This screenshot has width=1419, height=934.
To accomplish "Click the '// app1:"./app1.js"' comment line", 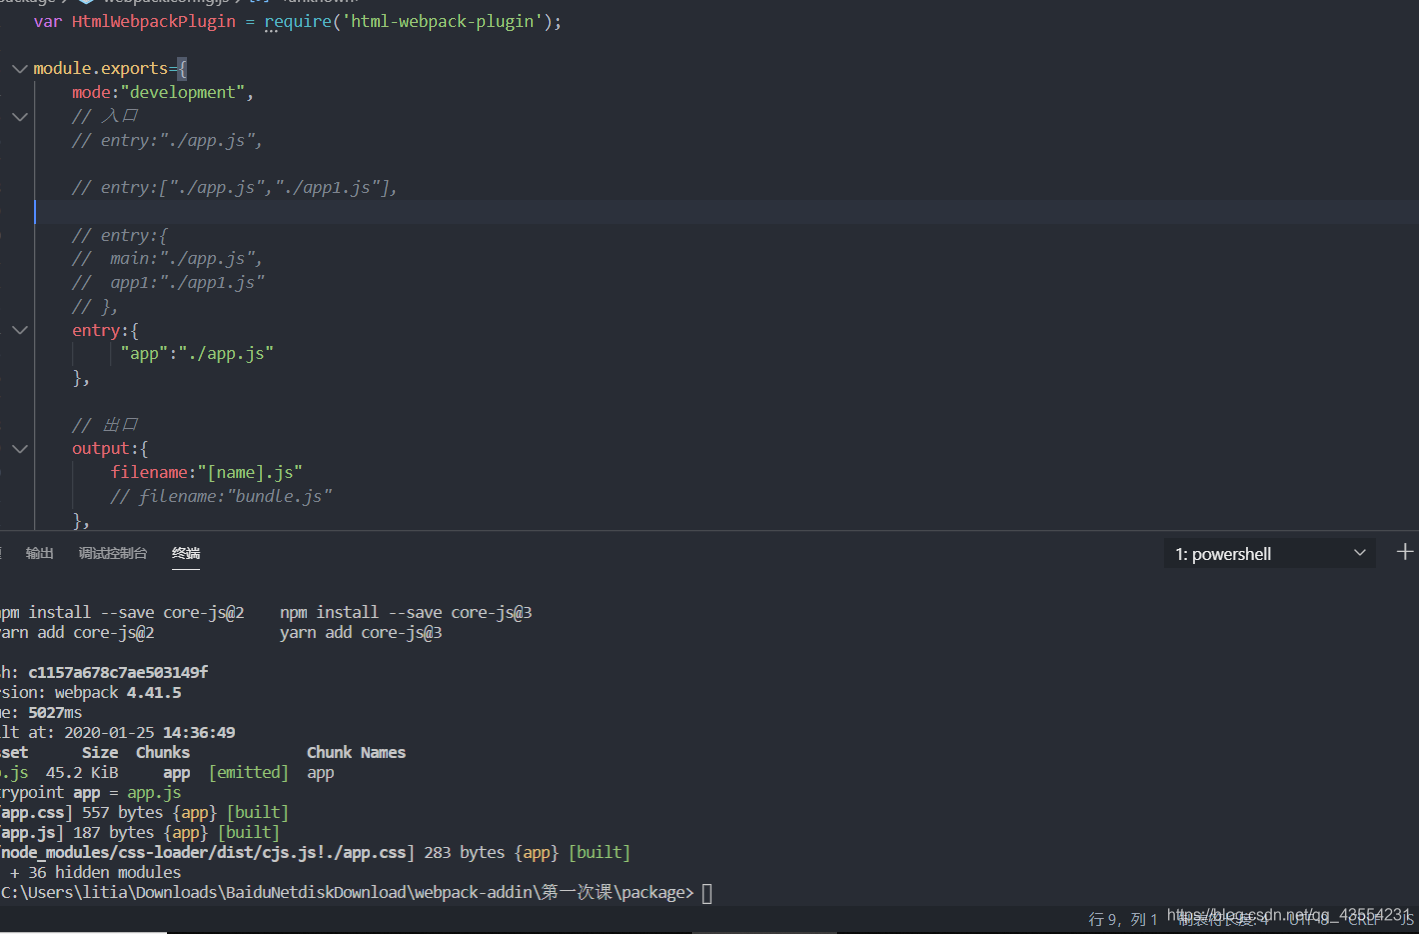I will click(x=168, y=282).
